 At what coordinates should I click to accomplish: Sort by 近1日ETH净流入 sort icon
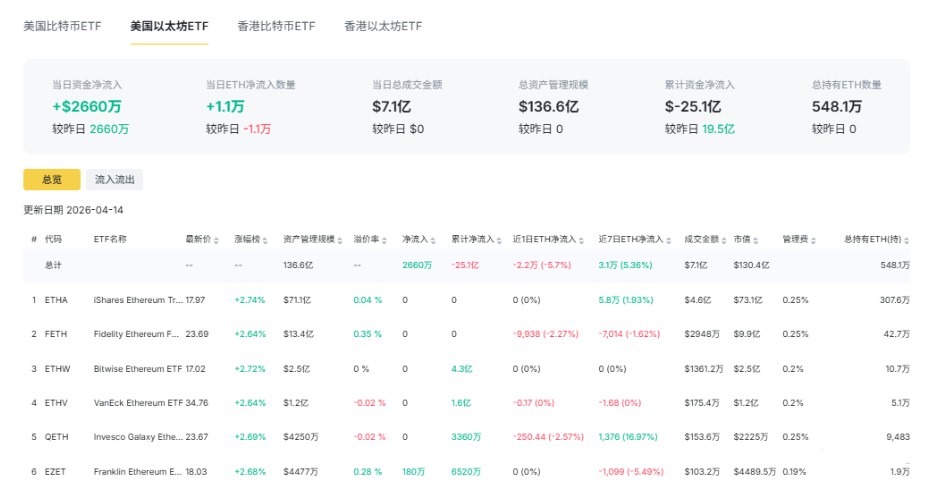(582, 240)
